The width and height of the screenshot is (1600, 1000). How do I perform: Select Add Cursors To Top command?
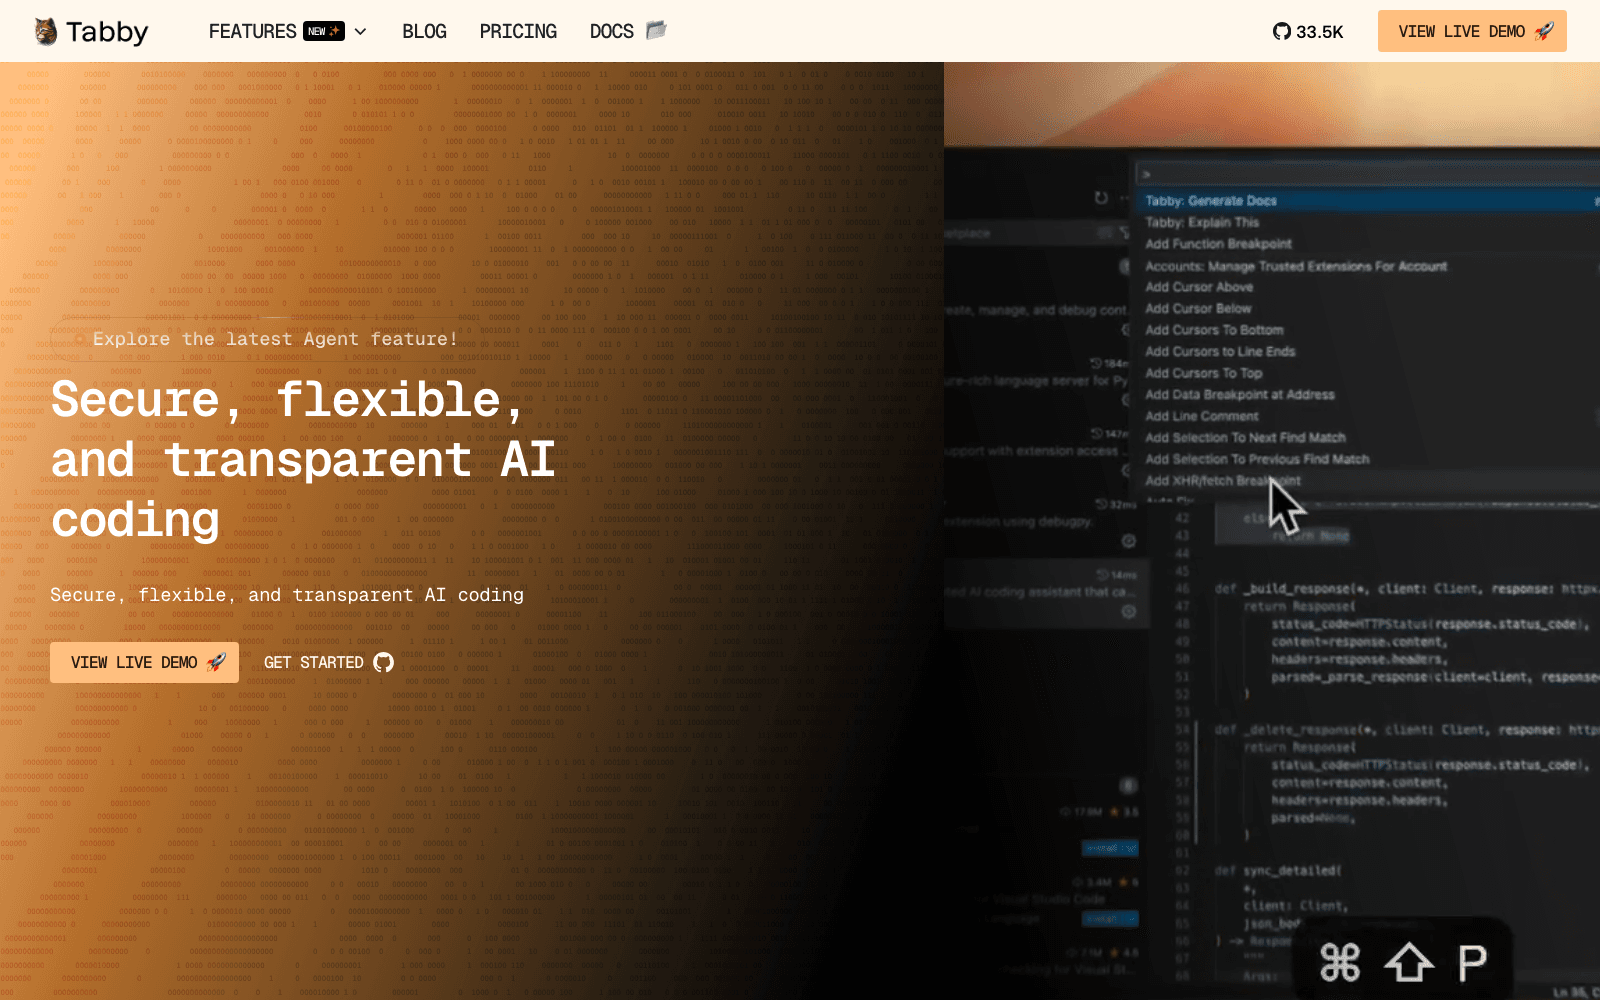(x=1203, y=373)
